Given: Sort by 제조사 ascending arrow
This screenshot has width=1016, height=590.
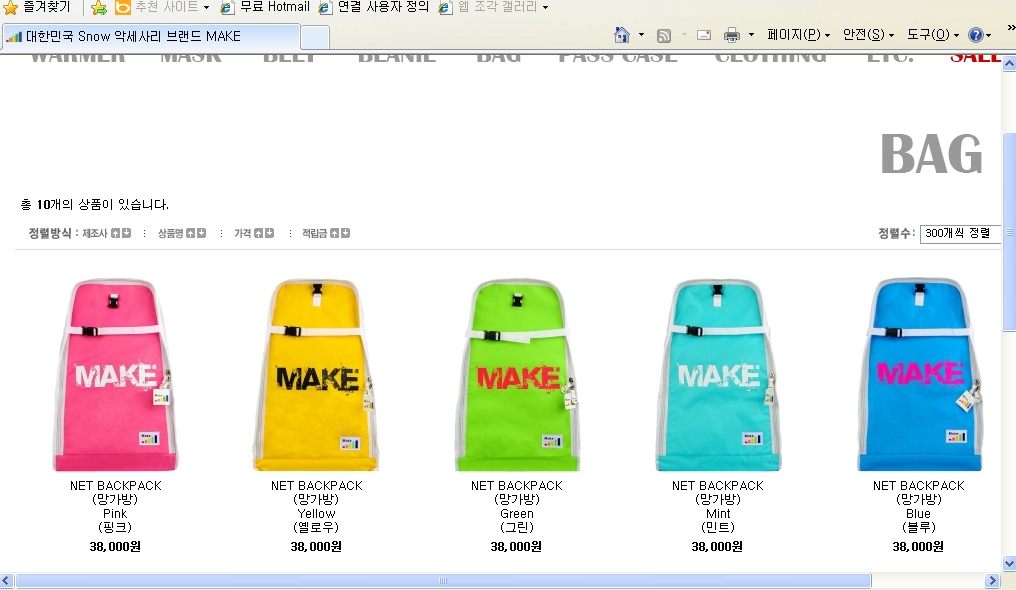Looking at the screenshot, I should pyautogui.click(x=115, y=233).
